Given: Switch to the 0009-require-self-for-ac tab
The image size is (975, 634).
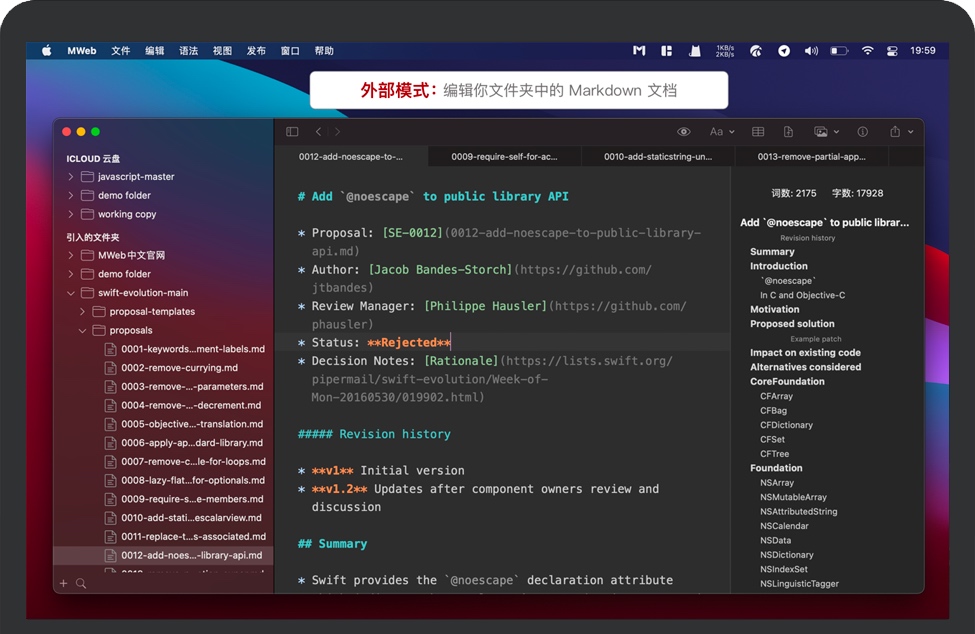Looking at the screenshot, I should (x=506, y=157).
